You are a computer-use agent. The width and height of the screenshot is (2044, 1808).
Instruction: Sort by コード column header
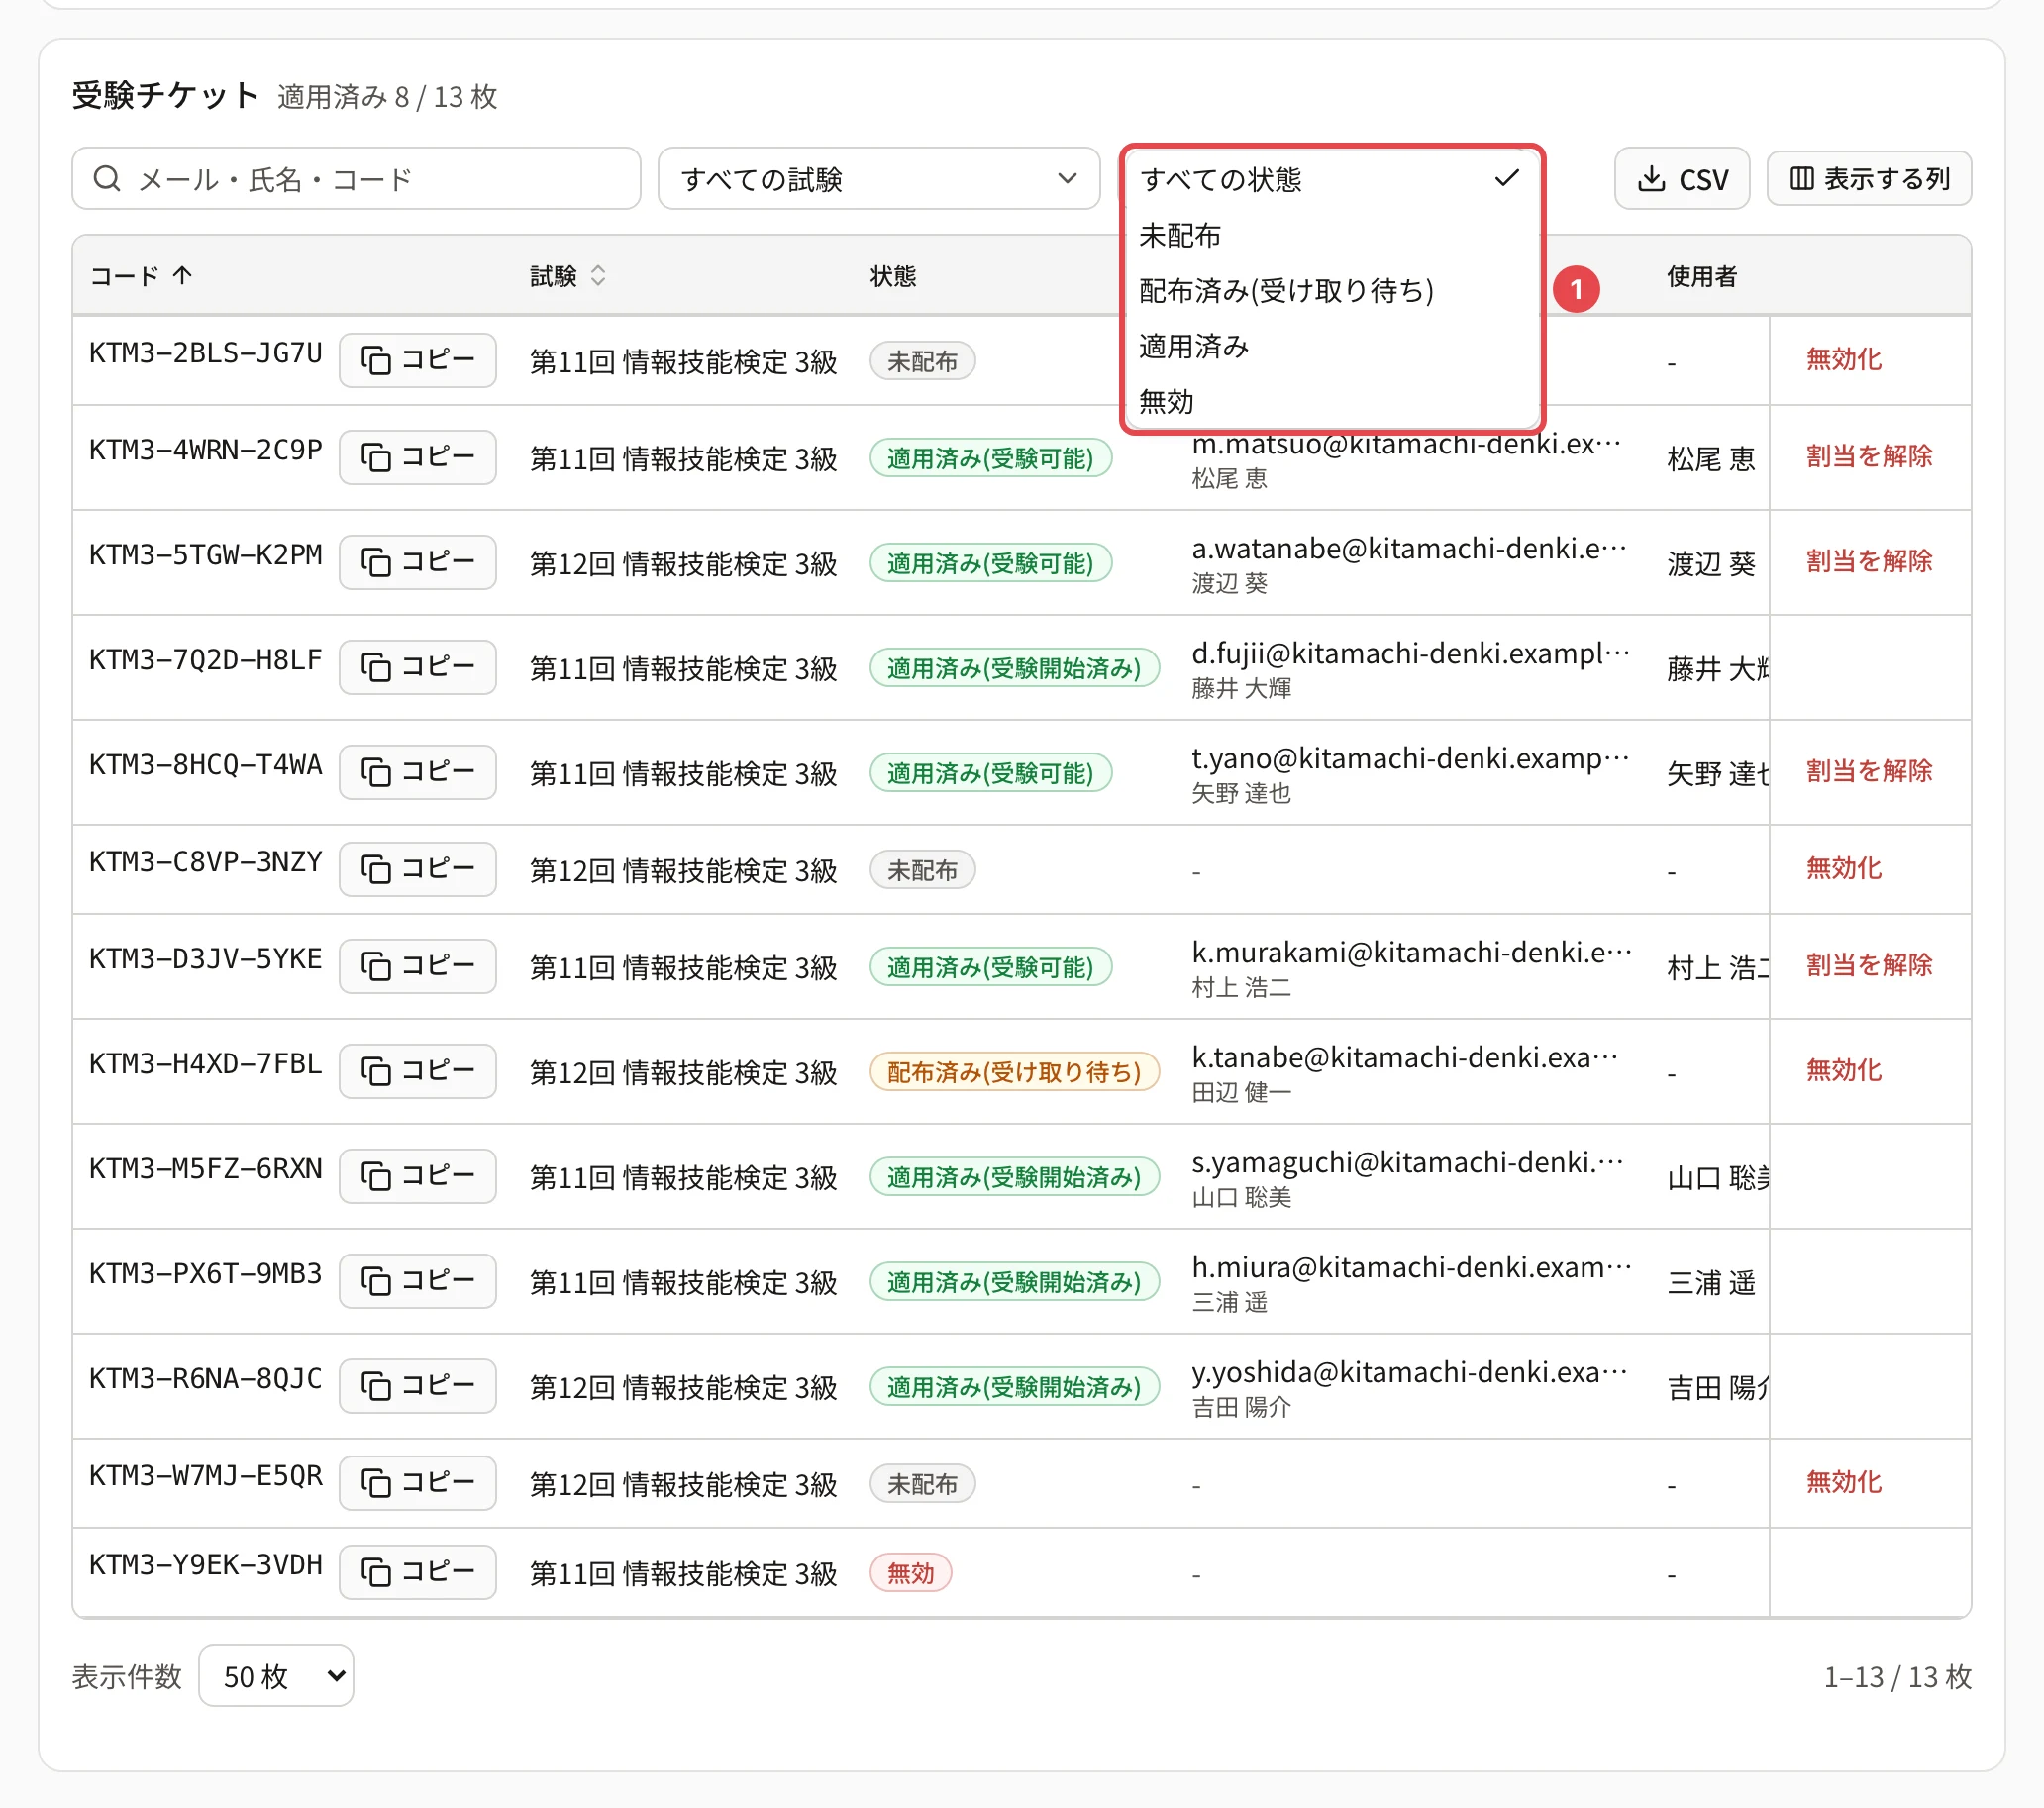[141, 276]
